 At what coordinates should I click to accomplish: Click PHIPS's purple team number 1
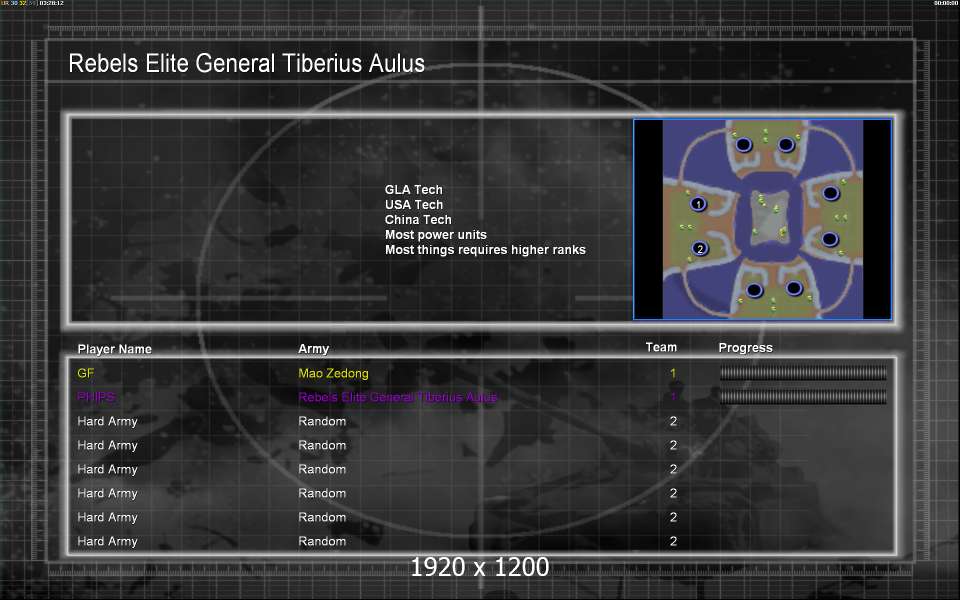tap(673, 397)
